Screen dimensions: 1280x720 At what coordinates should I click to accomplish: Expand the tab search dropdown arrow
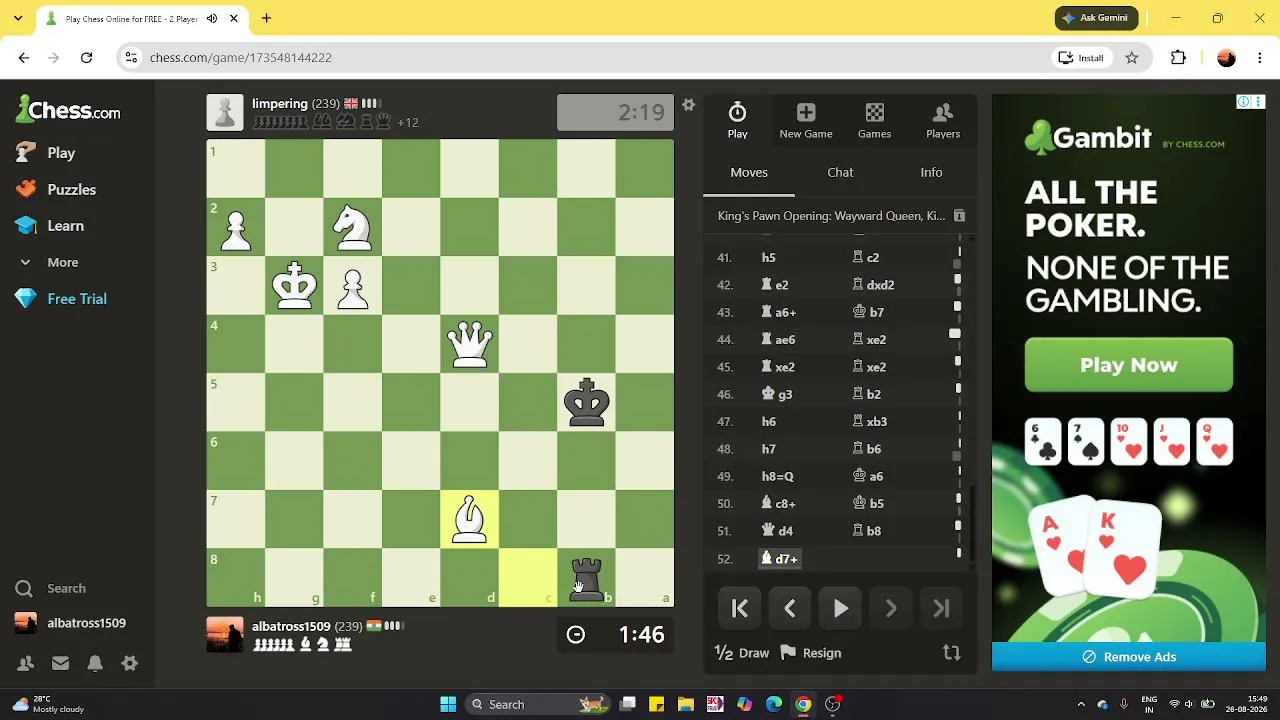coord(17,18)
